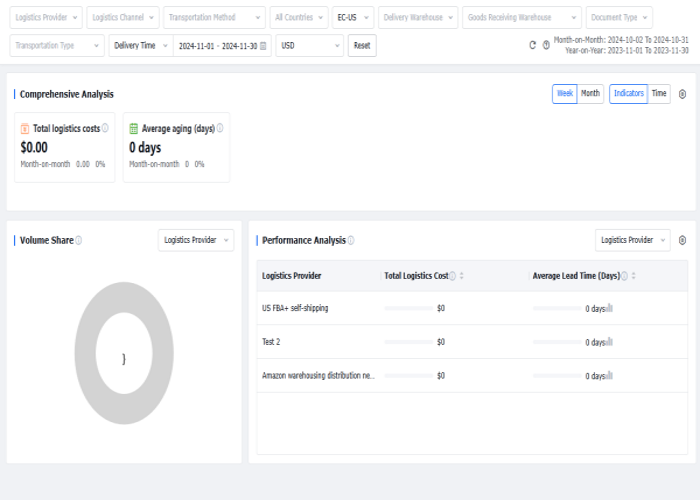
Task: Open the Delivery Time type dropdown
Action: click(x=141, y=46)
